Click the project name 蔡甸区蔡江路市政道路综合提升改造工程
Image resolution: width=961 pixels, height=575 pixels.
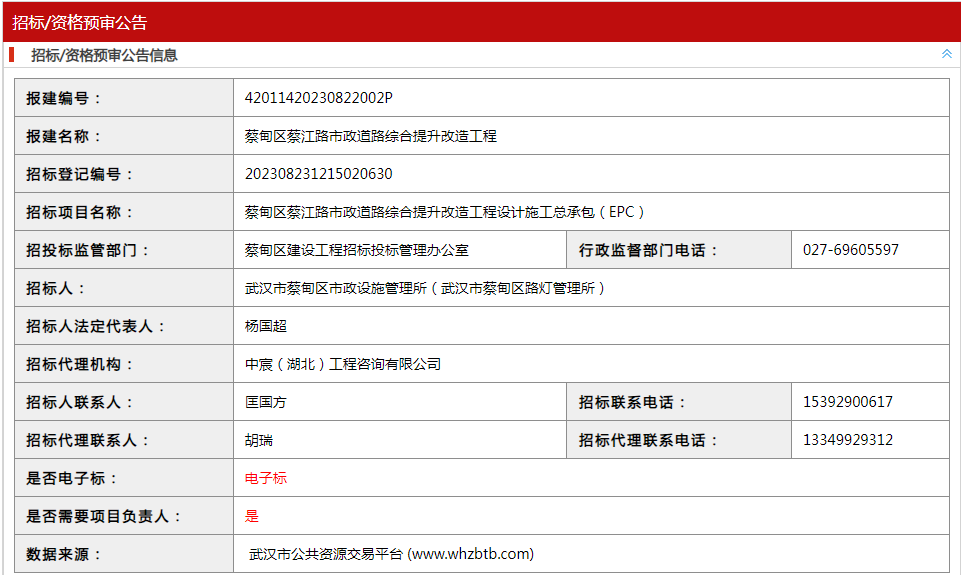click(370, 136)
